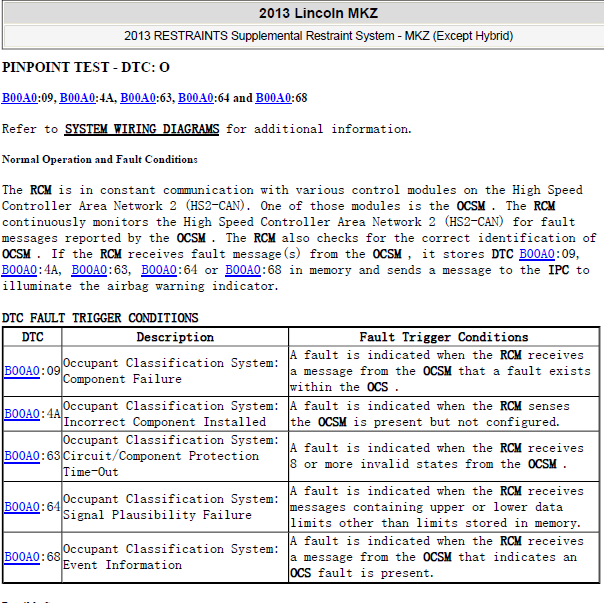
Task: Click paragraph B00A0 link before :4A,
Action: (x=19, y=270)
